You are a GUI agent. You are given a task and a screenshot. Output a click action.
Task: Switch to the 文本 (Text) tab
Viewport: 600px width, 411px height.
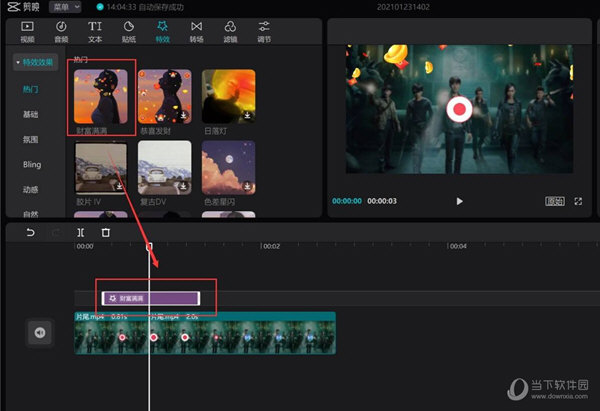point(95,30)
